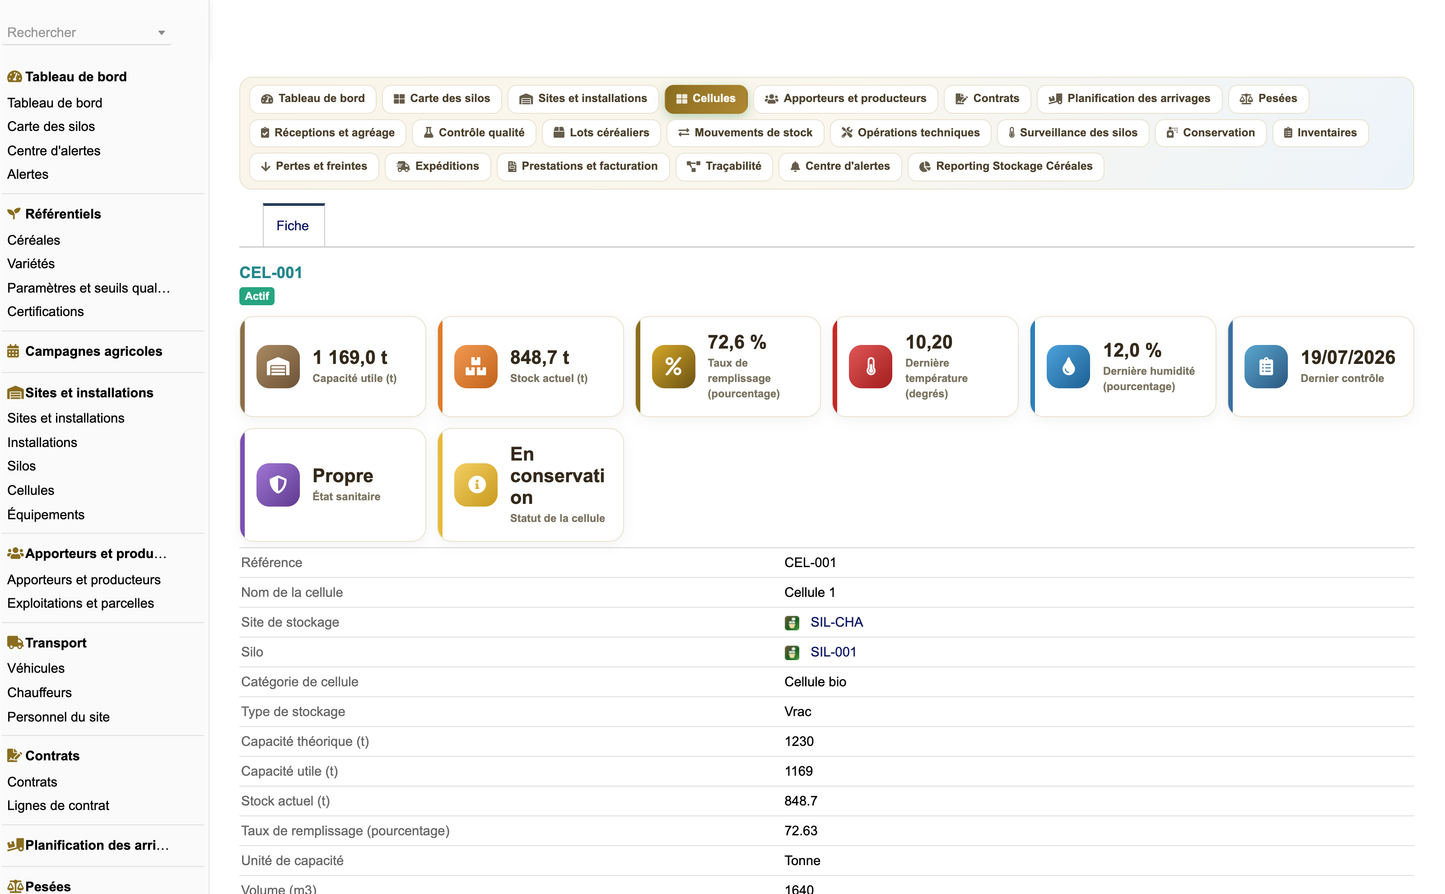Viewport: 1445px width, 894px height.
Task: Go to Carte des silos in top navigation
Action: (x=441, y=99)
